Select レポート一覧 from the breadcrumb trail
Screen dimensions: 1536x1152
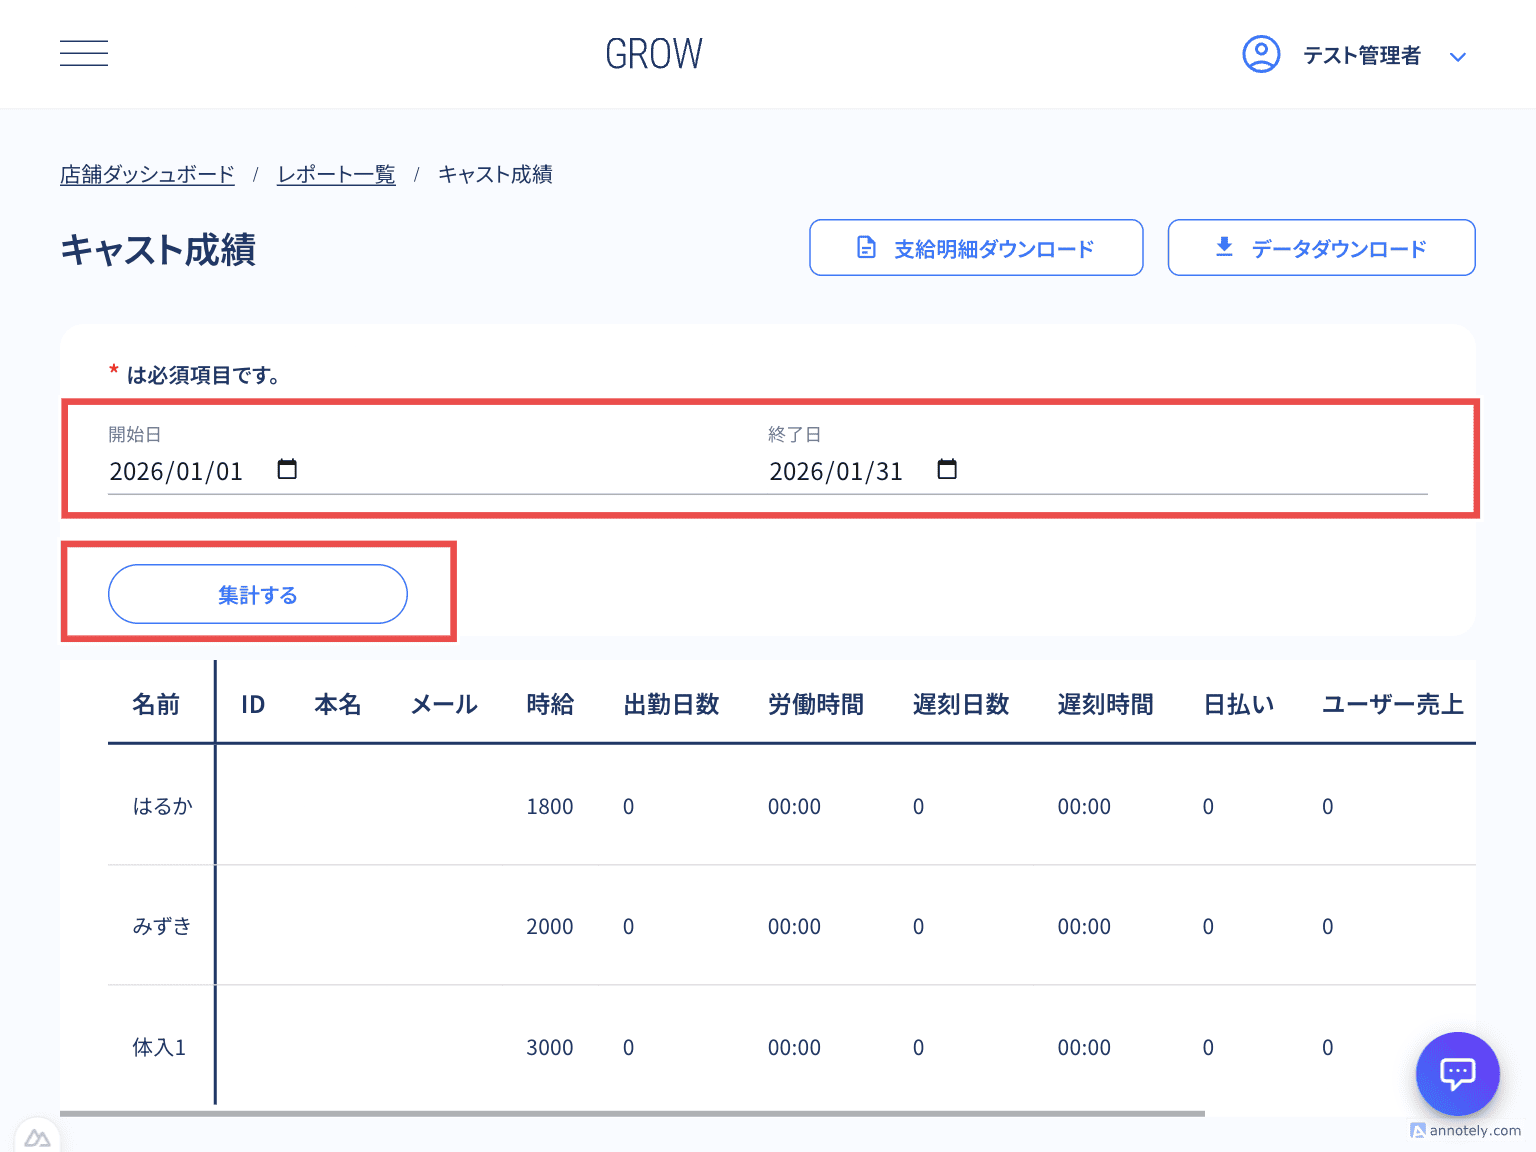coord(336,174)
